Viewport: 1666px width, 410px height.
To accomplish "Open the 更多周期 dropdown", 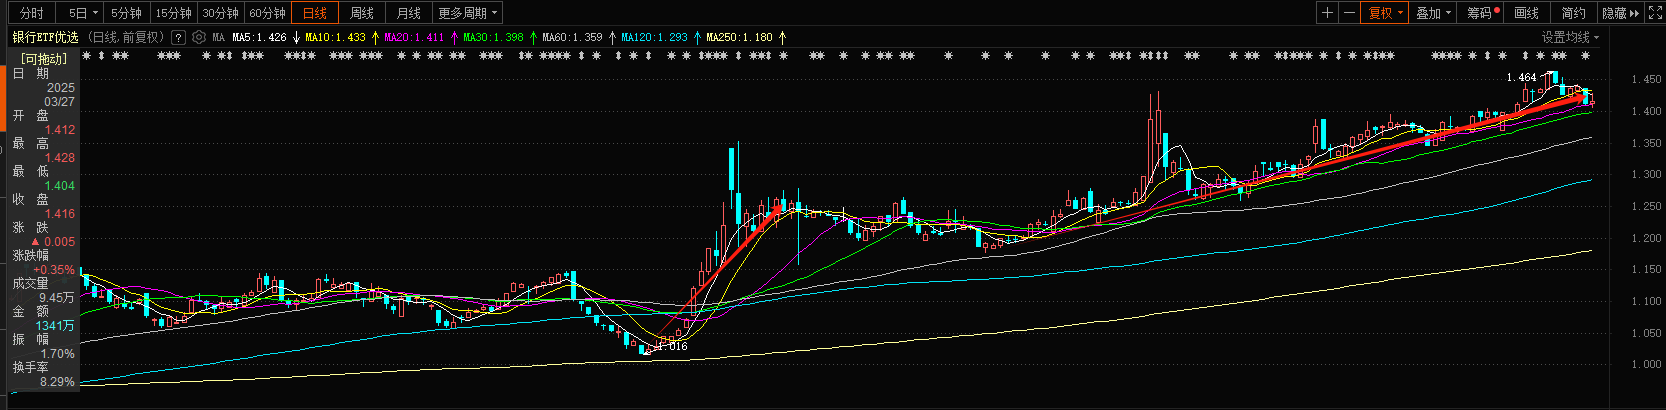I will point(466,13).
